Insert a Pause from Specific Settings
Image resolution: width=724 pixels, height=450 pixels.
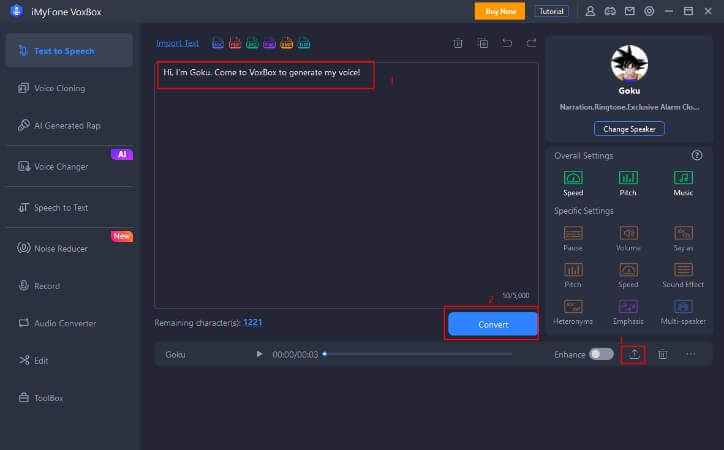coord(573,239)
